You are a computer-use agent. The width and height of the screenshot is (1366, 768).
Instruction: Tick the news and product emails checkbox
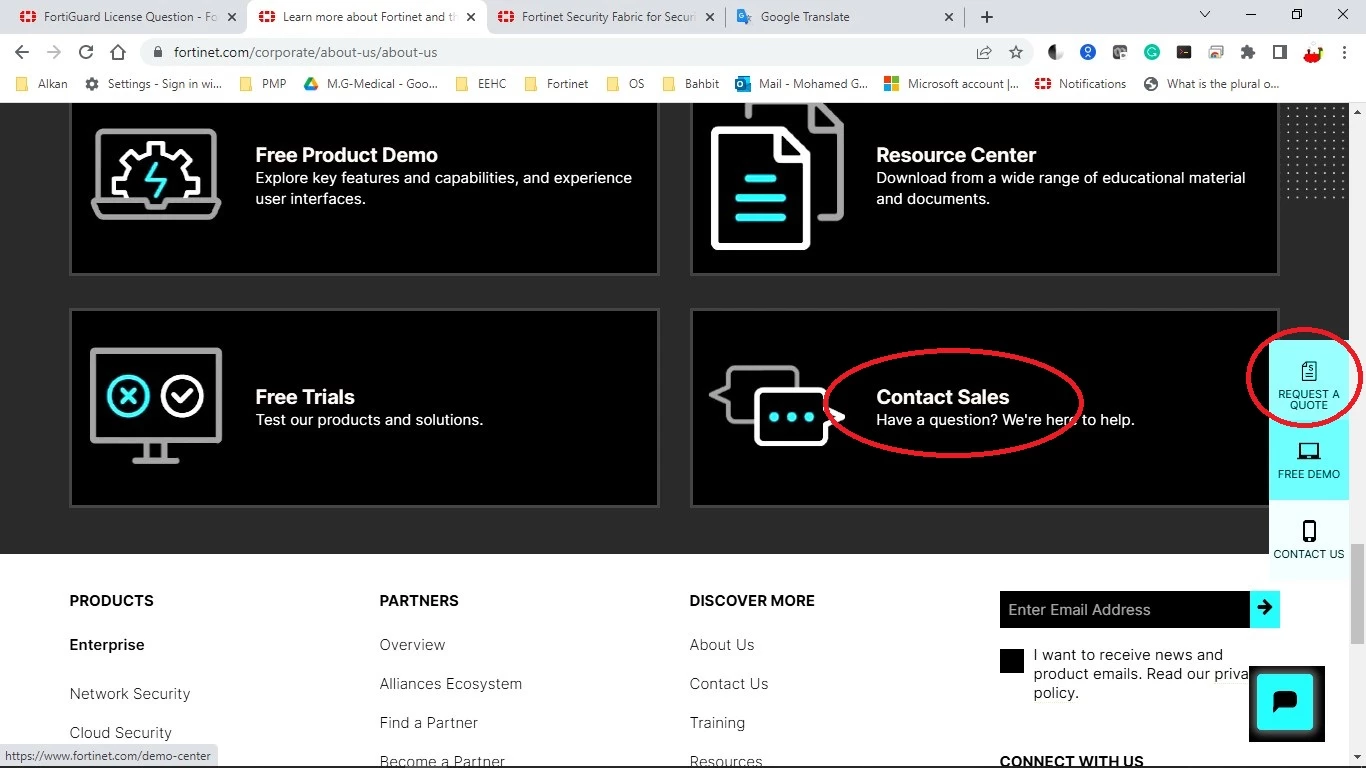click(1012, 661)
